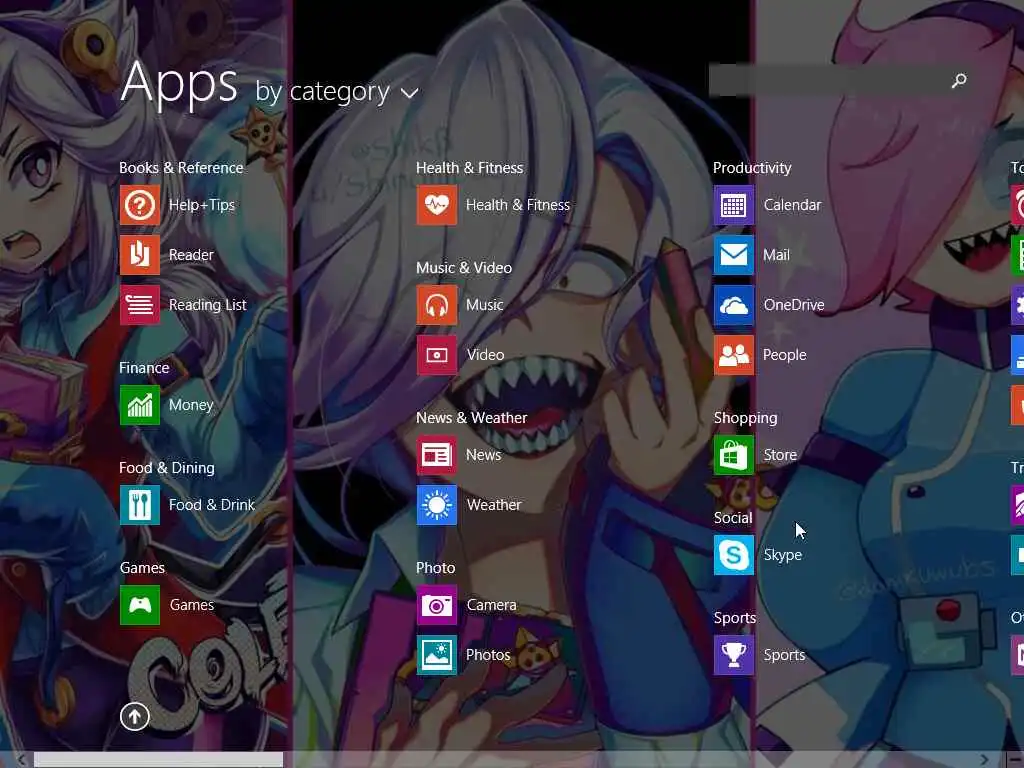Open the Store shopping bag icon
Image resolution: width=1024 pixels, height=768 pixels.
point(734,455)
